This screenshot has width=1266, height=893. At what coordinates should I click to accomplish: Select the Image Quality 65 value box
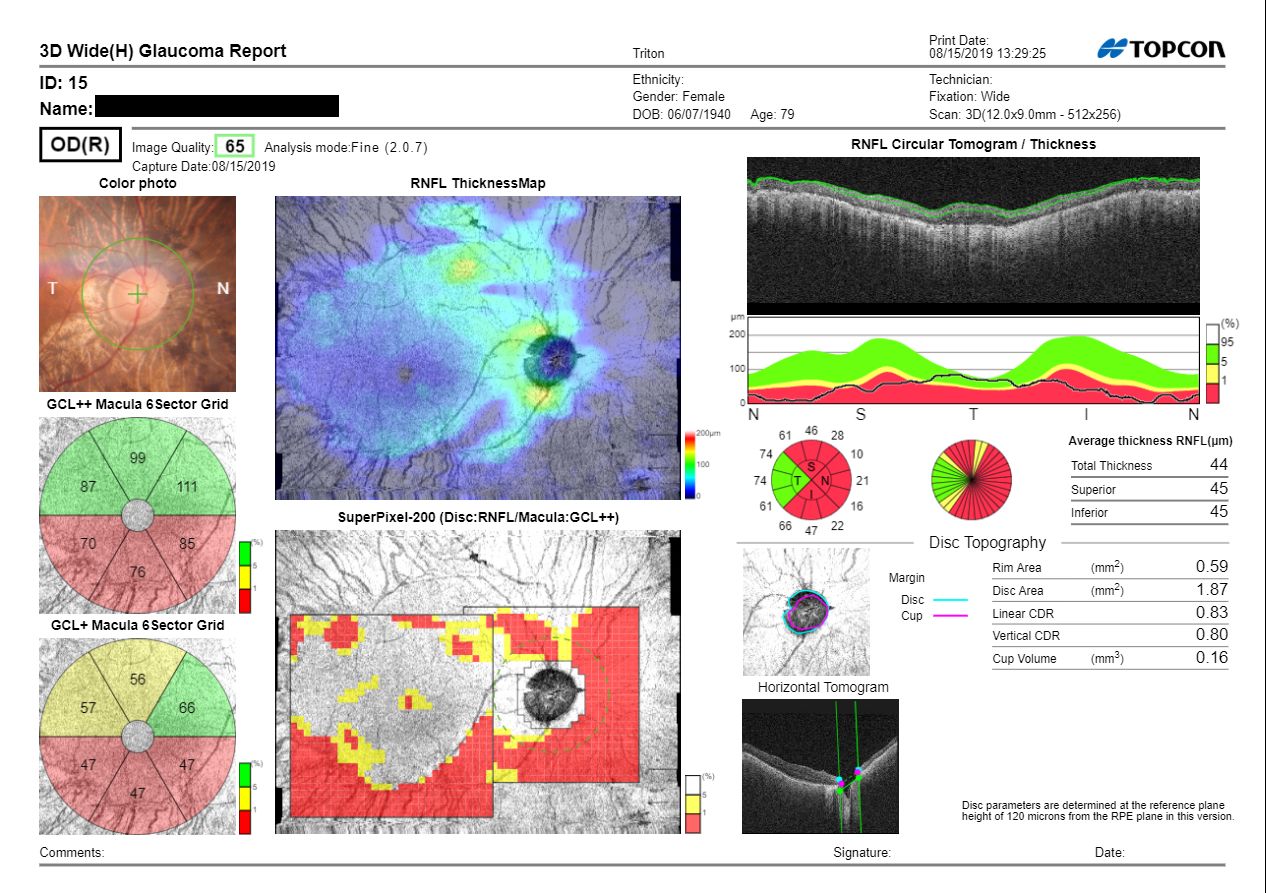pos(235,146)
